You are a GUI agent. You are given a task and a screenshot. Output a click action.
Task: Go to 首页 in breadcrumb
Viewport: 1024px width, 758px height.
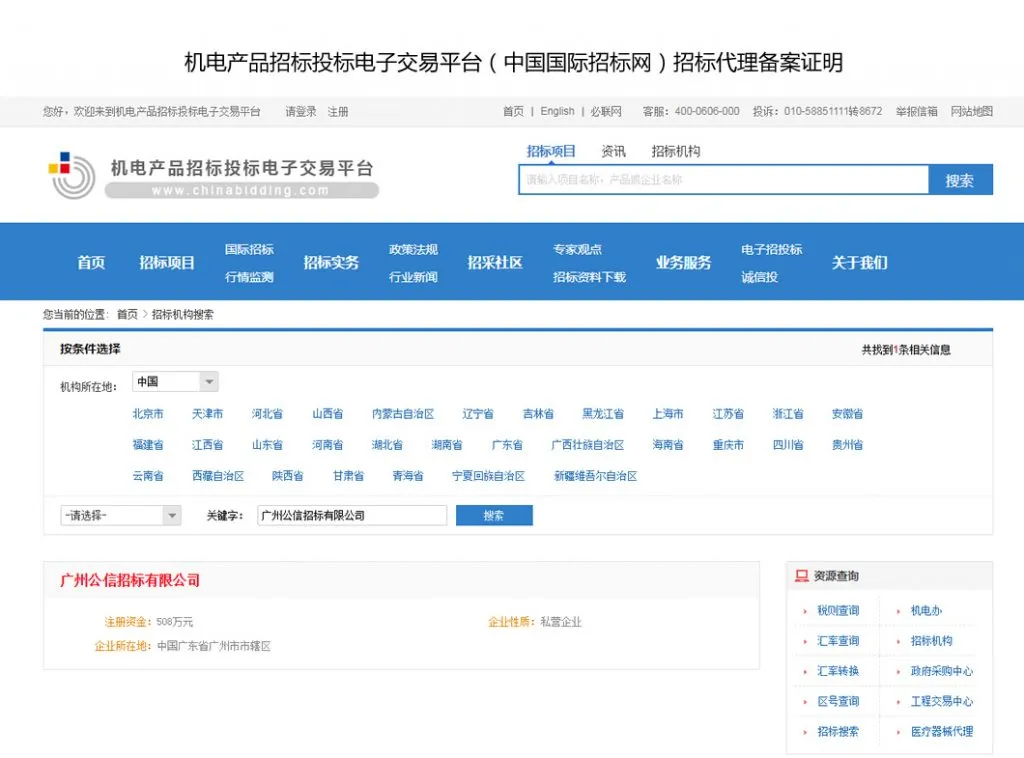[x=127, y=315]
